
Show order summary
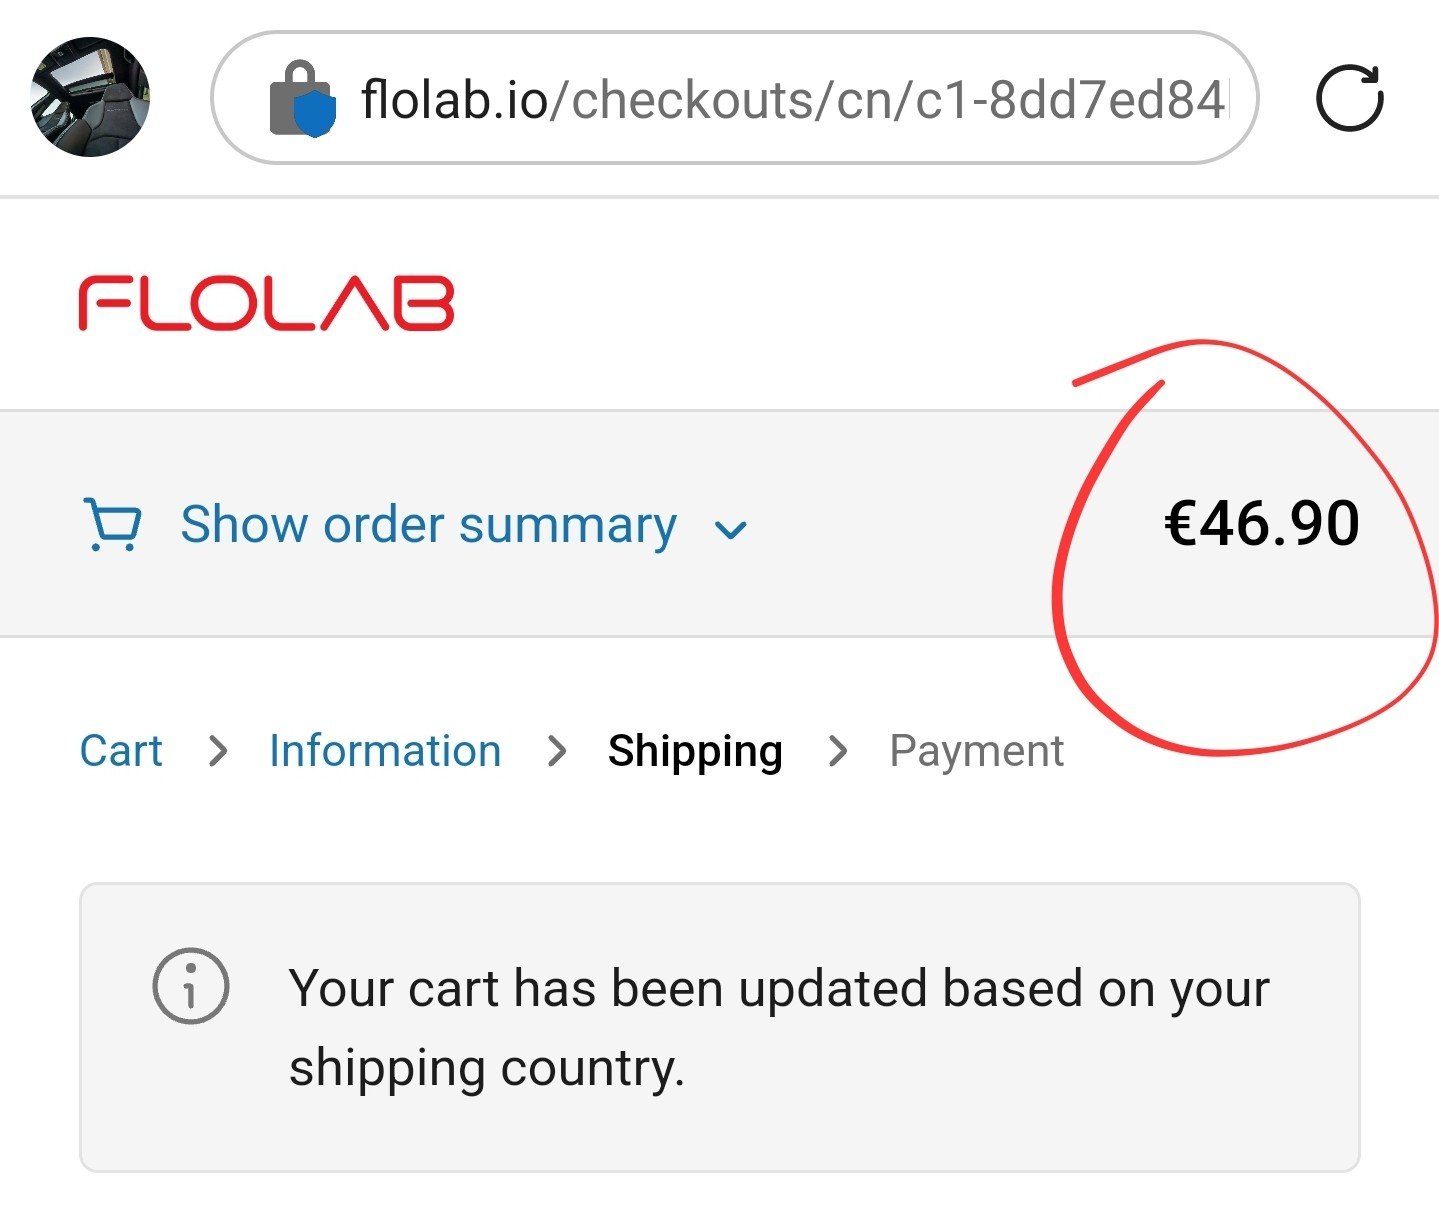[x=428, y=525]
